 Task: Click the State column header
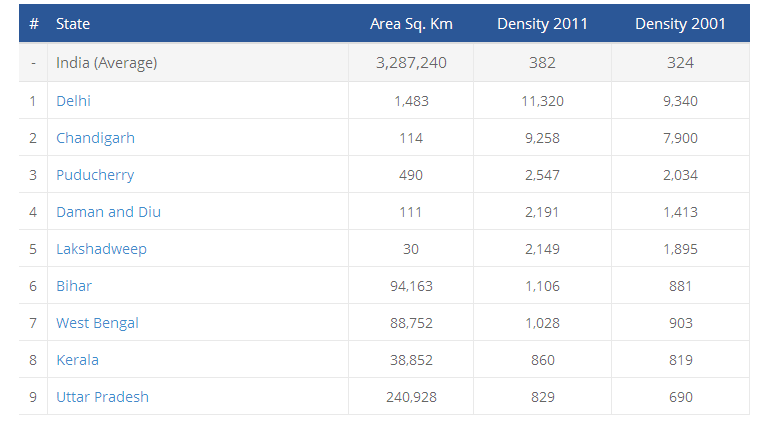click(x=73, y=24)
